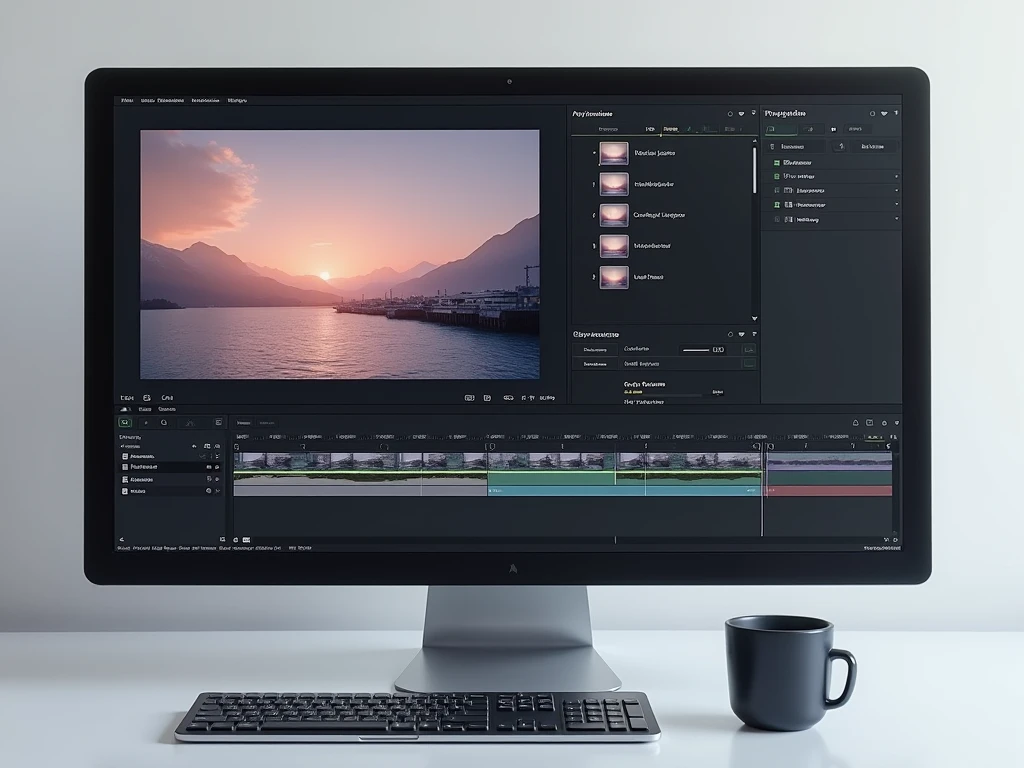Screen dimensions: 1024x768
Task: Open the heart-shaped dropdown in the media panel header
Action: coord(741,114)
